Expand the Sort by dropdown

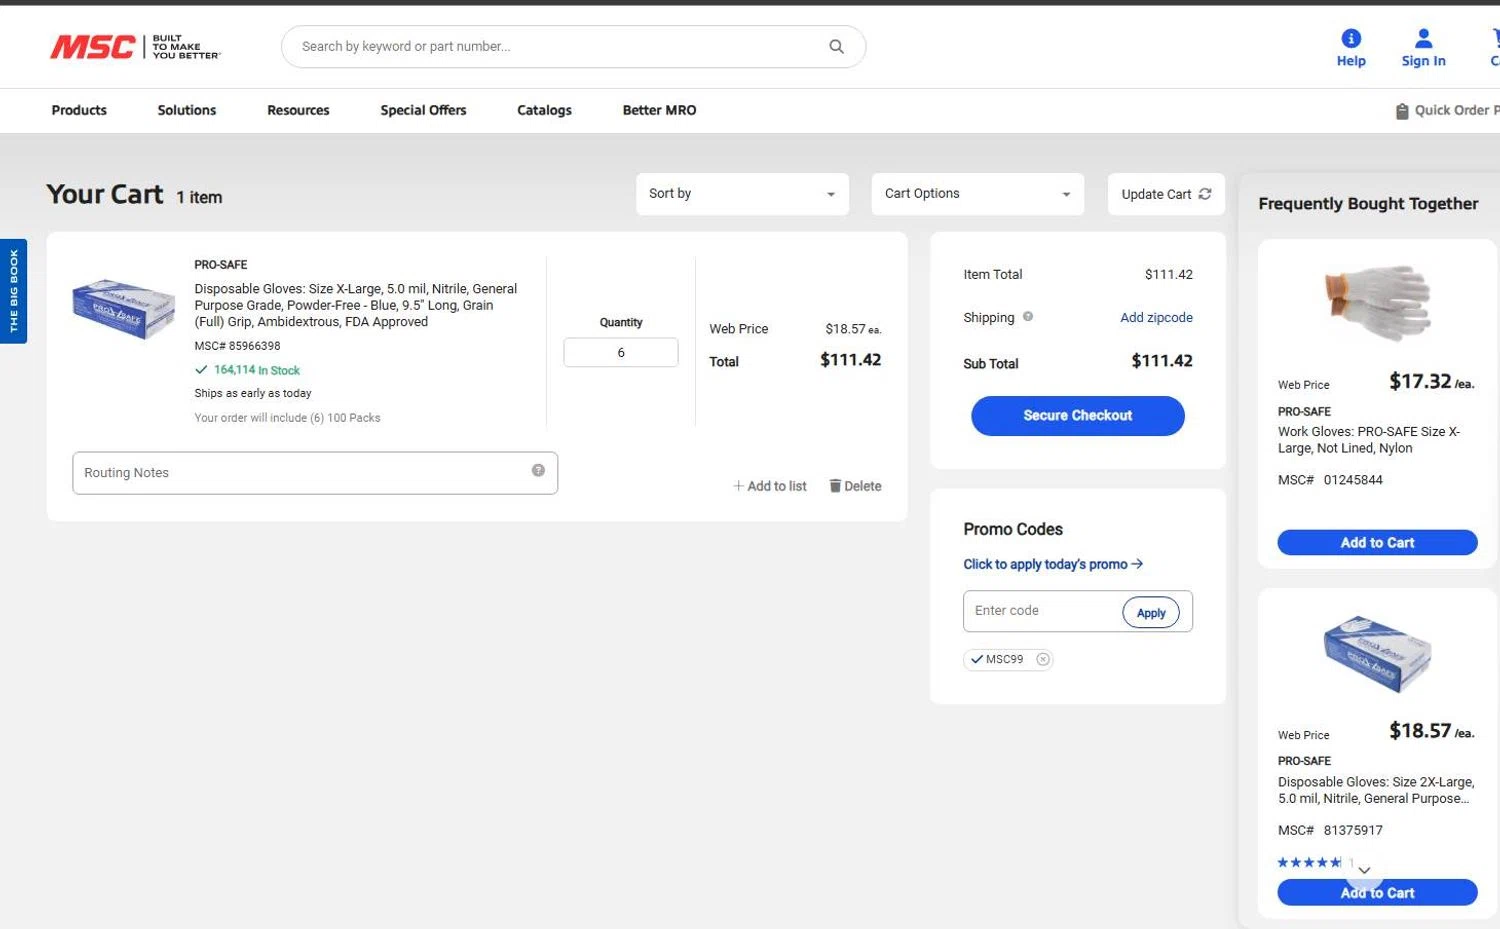tap(742, 194)
